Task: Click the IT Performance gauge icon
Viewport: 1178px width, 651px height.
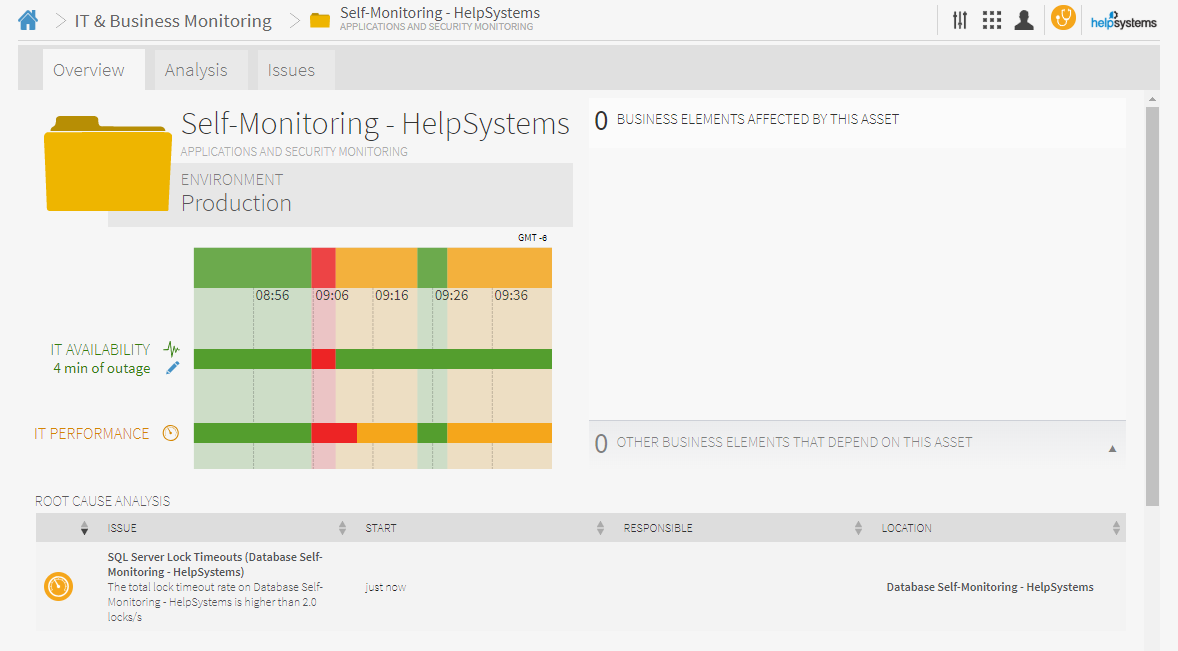Action: click(171, 433)
